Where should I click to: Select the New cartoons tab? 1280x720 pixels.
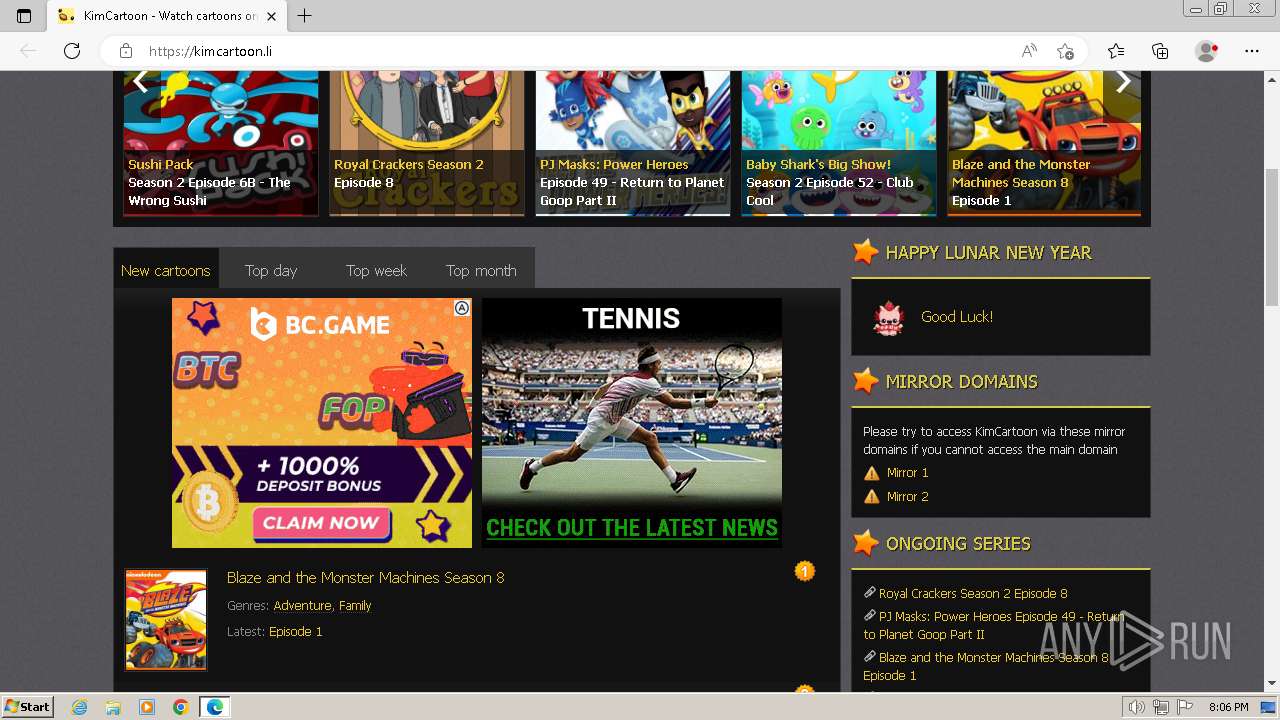click(166, 270)
